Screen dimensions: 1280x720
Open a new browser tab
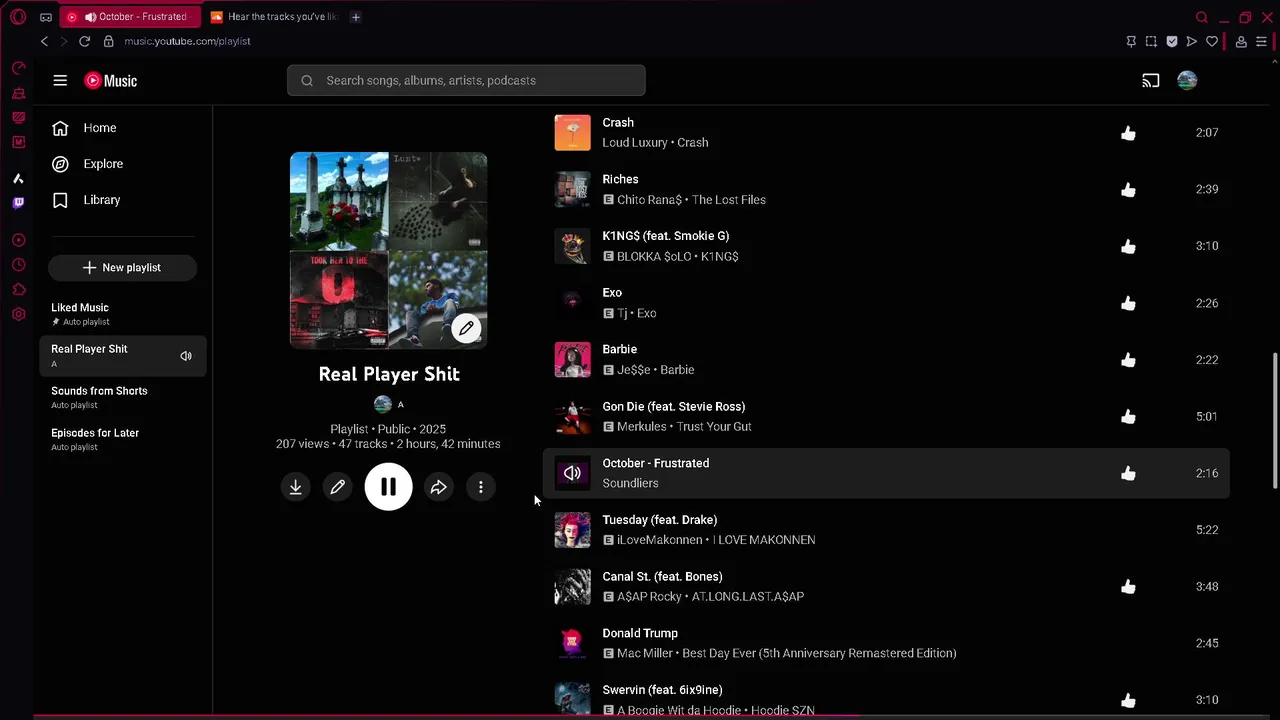click(356, 17)
